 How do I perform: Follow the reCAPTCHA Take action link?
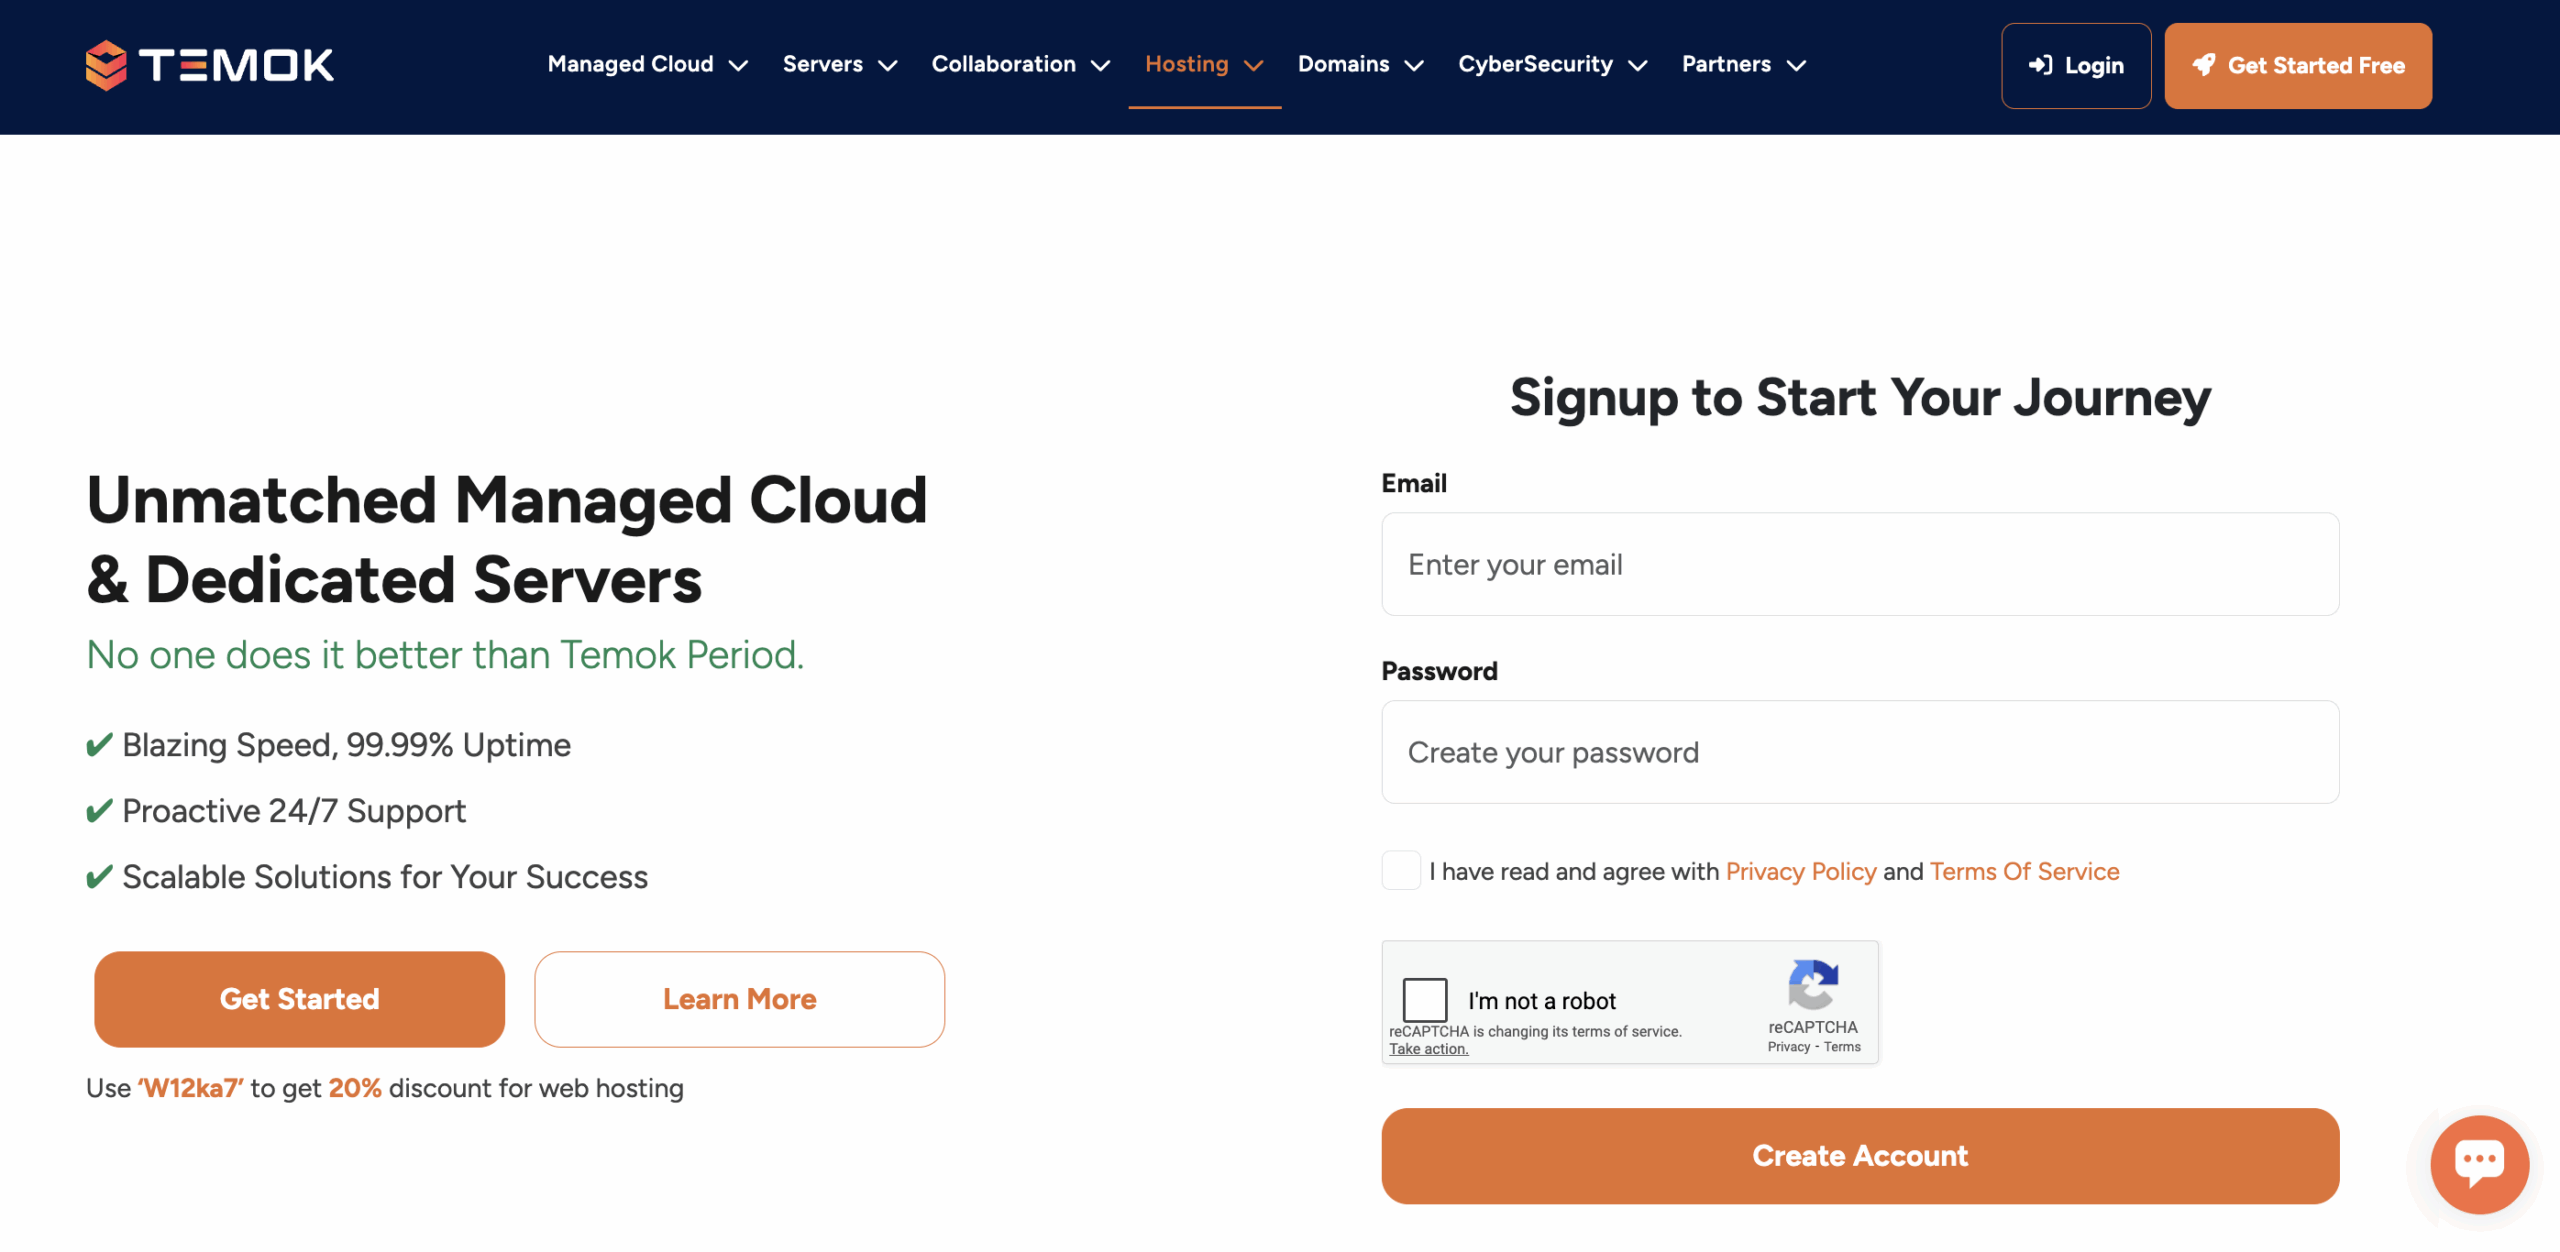pyautogui.click(x=1428, y=1049)
